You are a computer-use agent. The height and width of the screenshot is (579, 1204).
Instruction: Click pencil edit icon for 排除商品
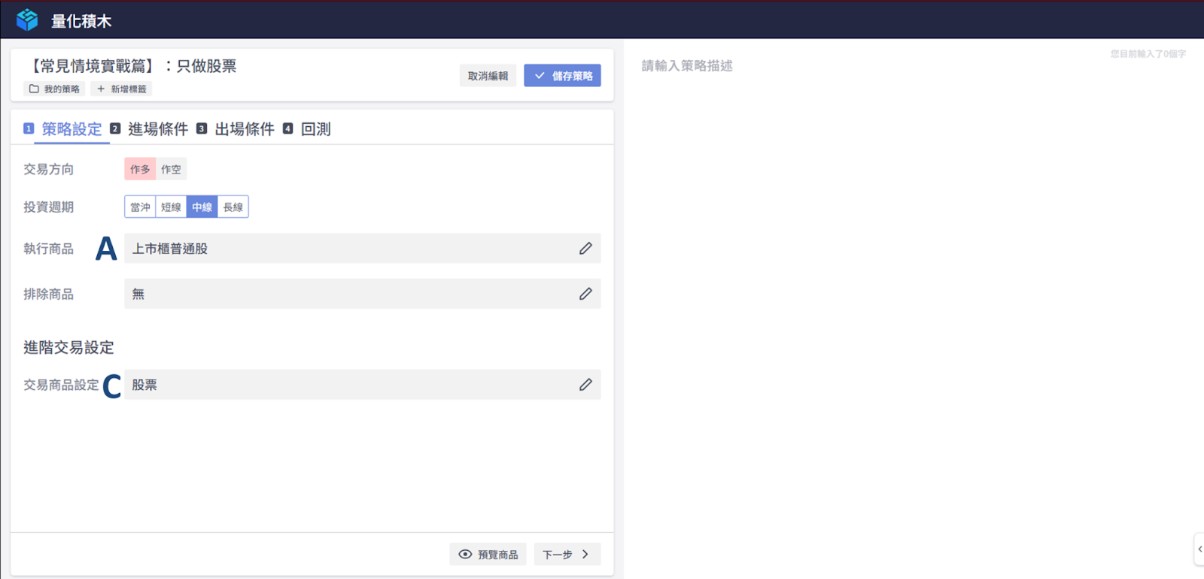[586, 294]
